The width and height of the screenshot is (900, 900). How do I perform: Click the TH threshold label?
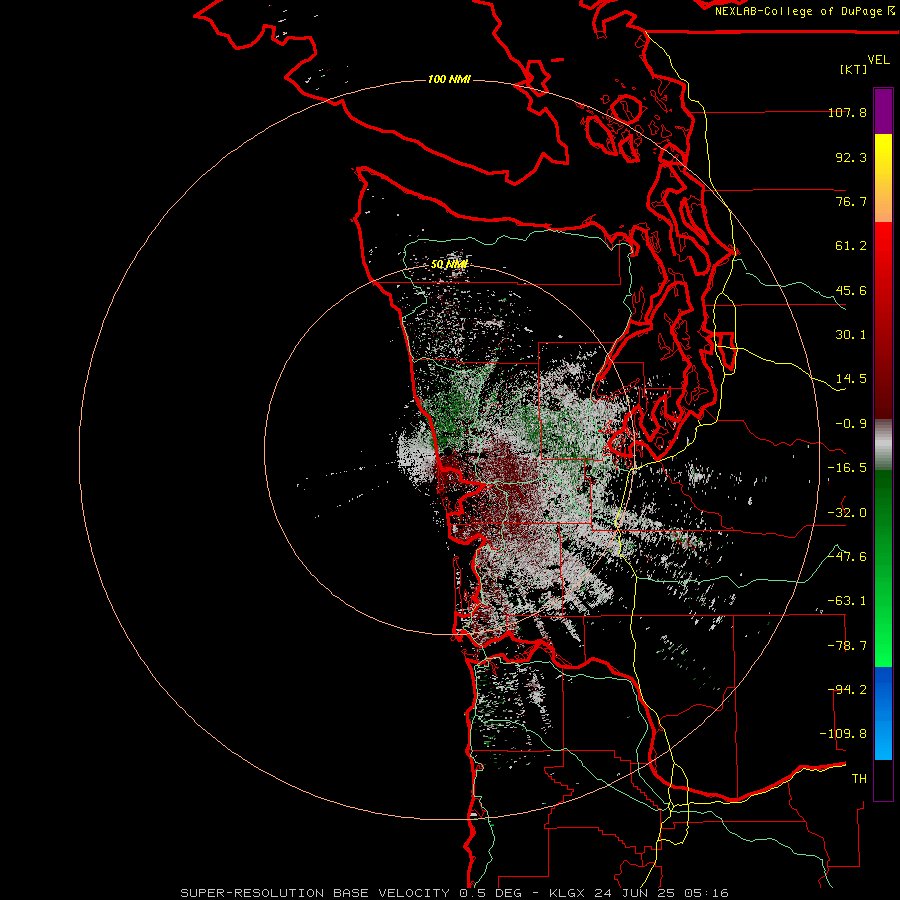pyautogui.click(x=859, y=779)
